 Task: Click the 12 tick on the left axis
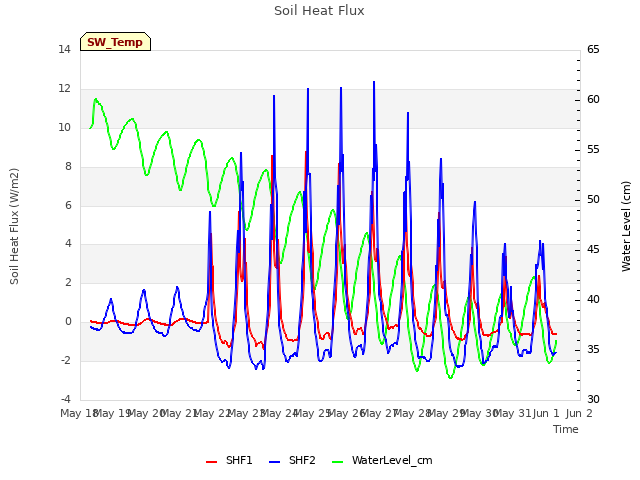(64, 88)
